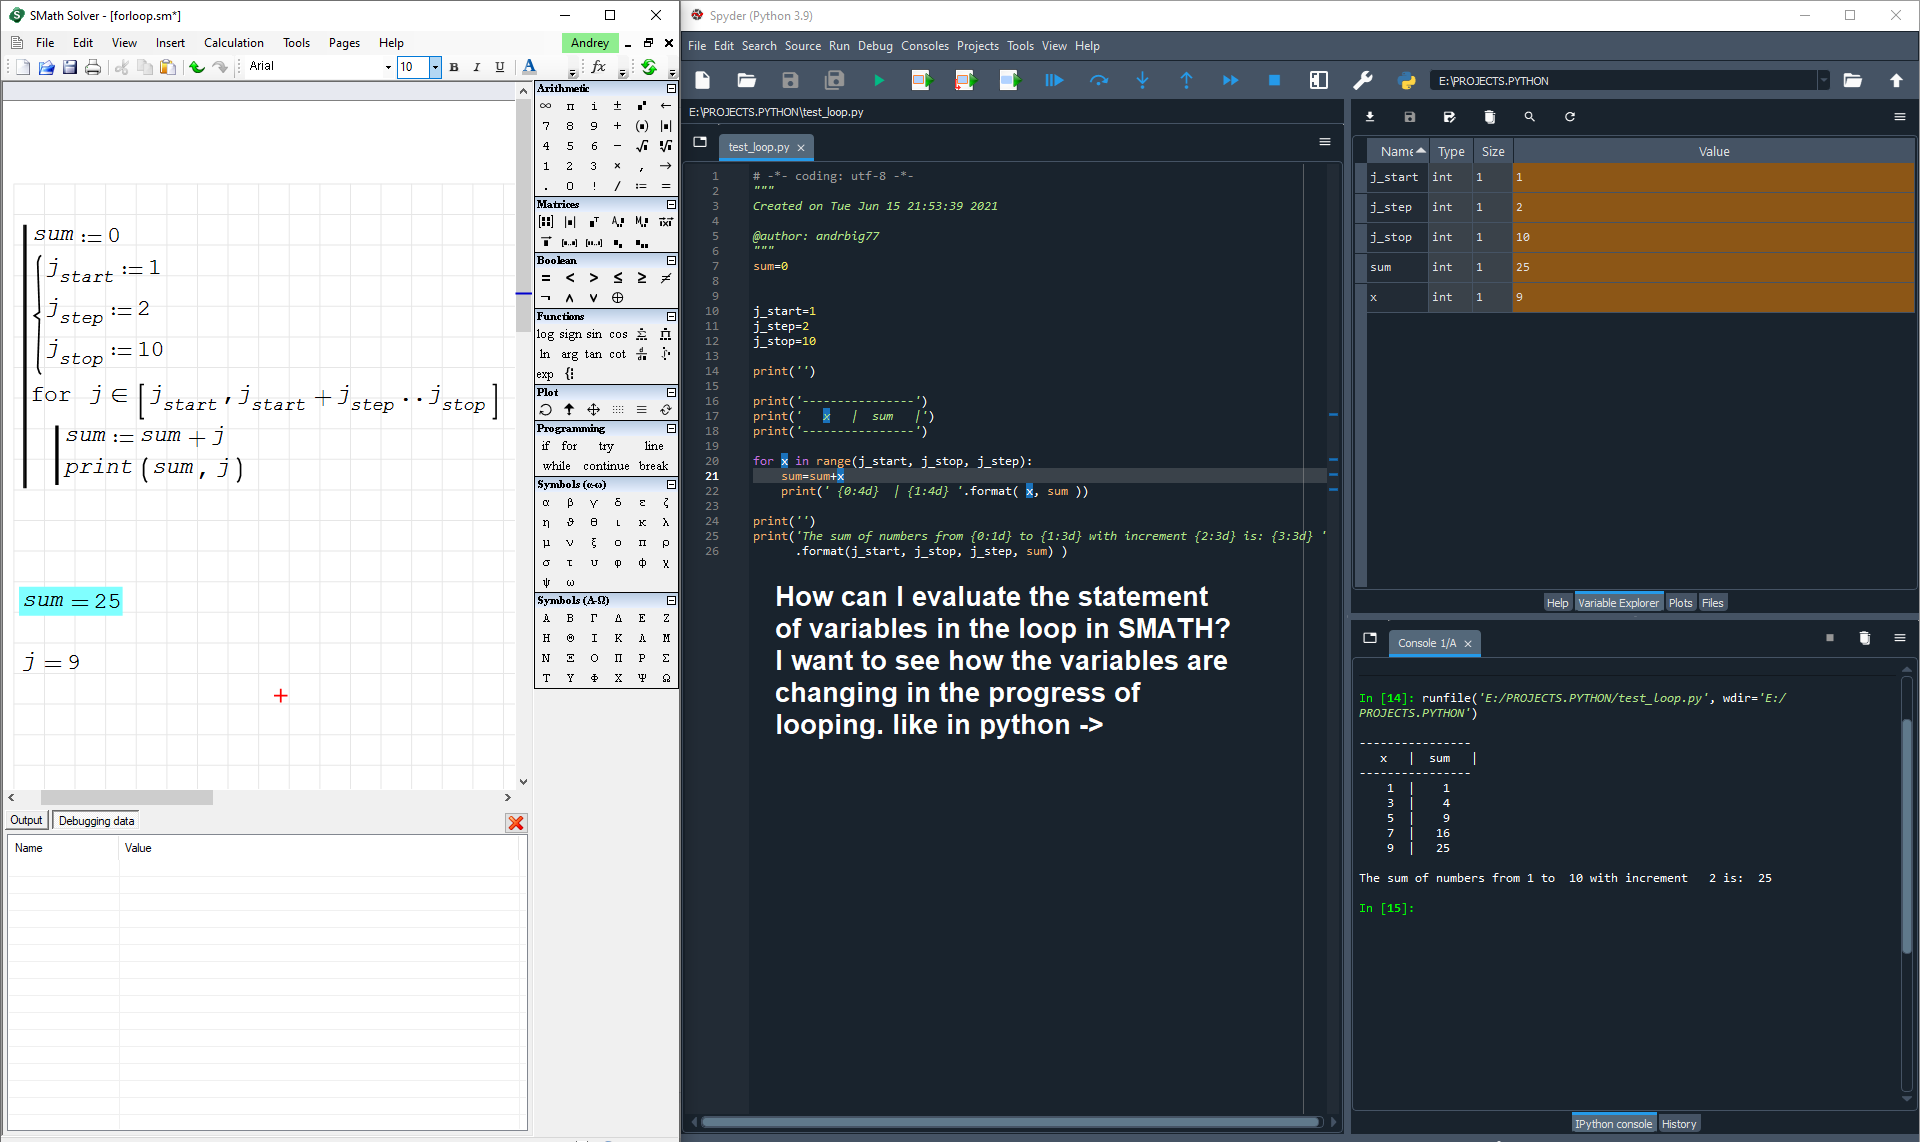This screenshot has height=1148, width=1920.
Task: Insert a function using the fx icon in SMath
Action: pyautogui.click(x=598, y=66)
